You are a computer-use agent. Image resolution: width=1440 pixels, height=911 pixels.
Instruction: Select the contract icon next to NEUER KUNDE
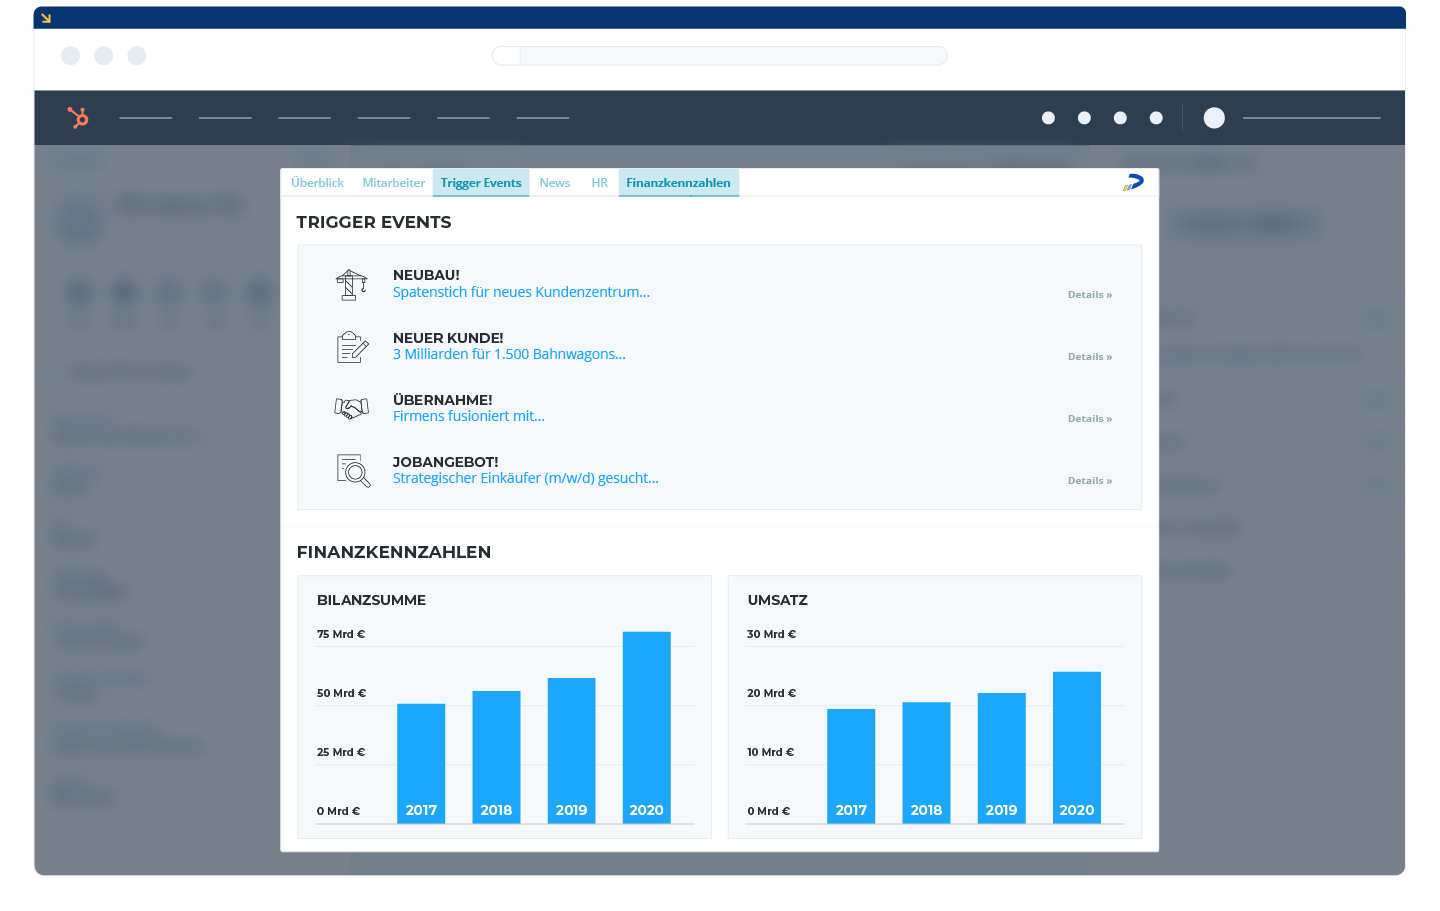(x=352, y=347)
